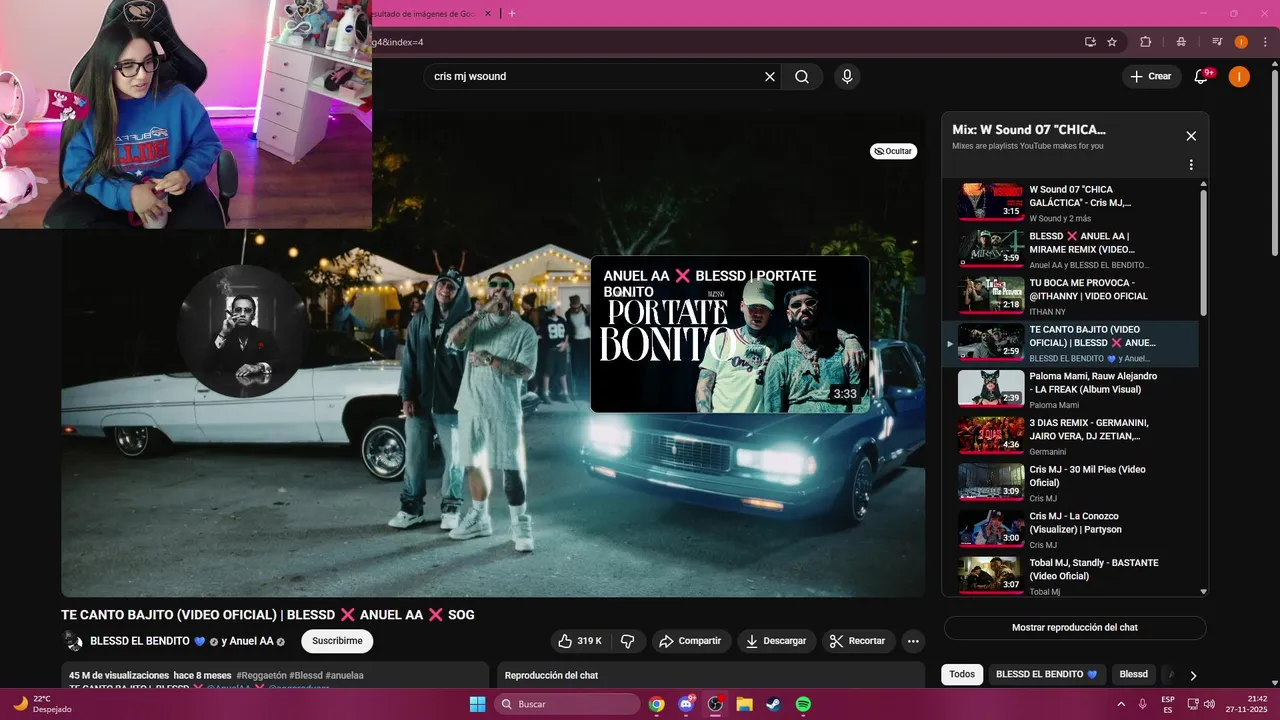
Task: Open YouTube notifications bell
Action: click(1202, 76)
